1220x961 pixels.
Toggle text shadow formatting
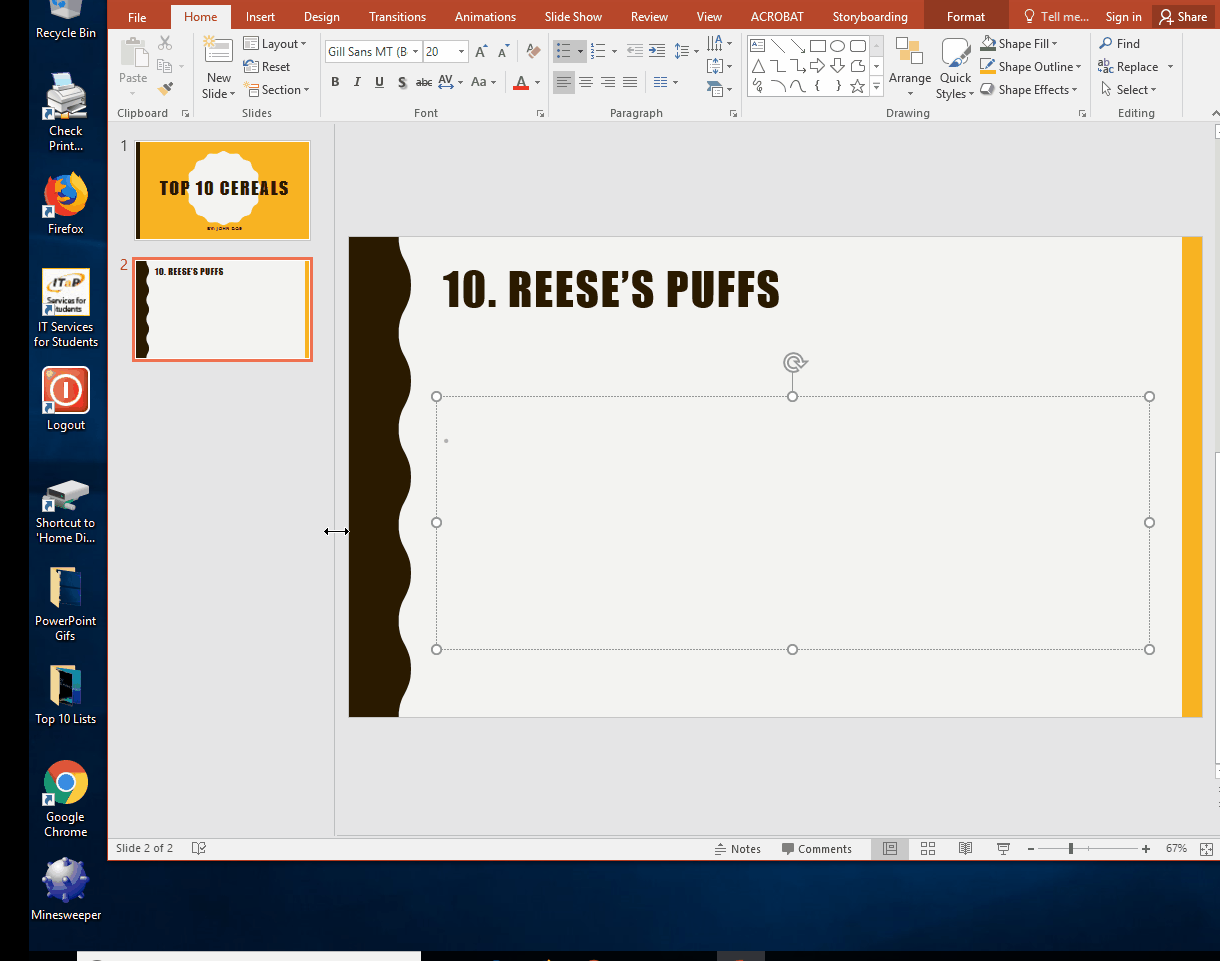tap(402, 82)
